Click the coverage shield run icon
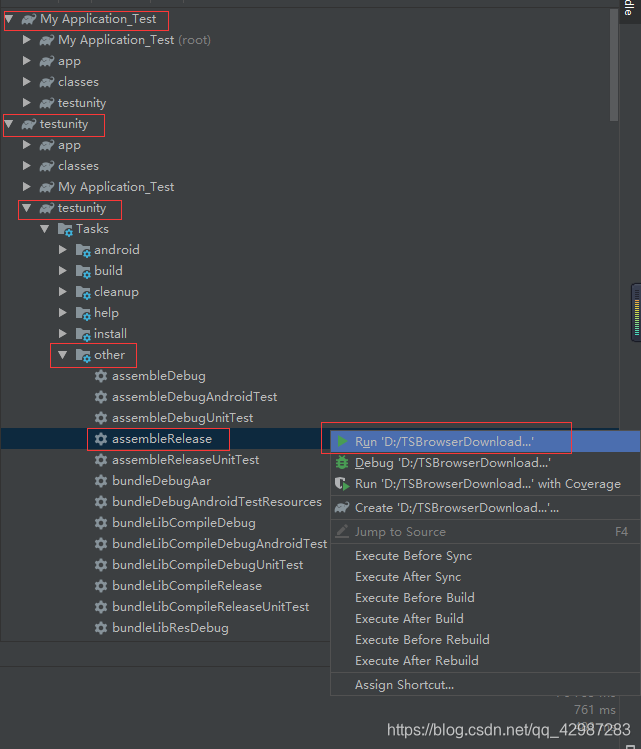 (342, 484)
